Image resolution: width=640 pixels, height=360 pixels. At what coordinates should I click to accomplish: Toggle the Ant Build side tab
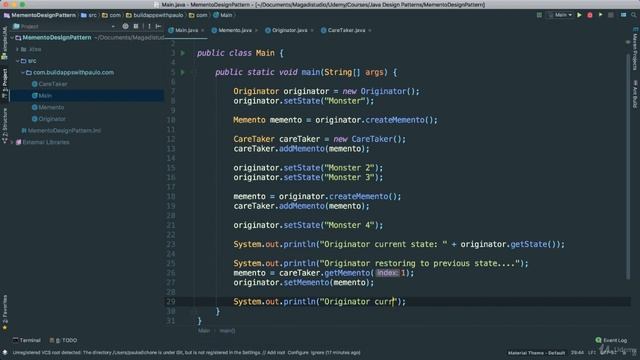click(x=635, y=93)
